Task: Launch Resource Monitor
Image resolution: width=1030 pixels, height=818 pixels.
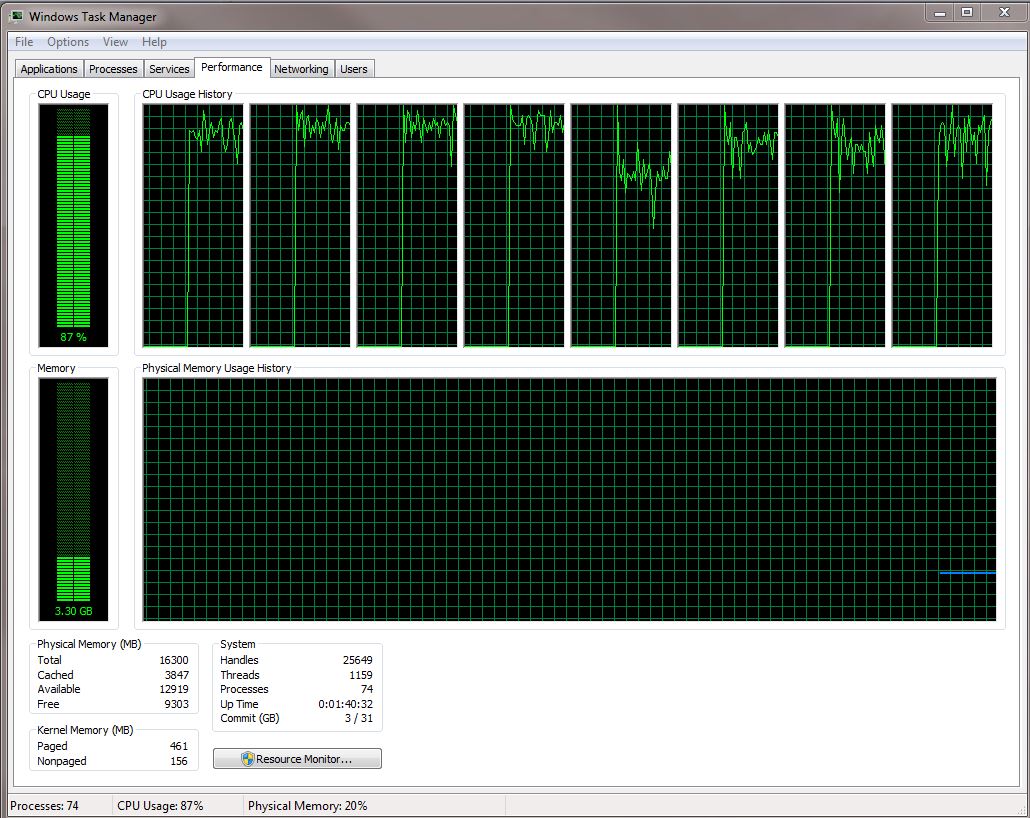Action: coord(297,759)
